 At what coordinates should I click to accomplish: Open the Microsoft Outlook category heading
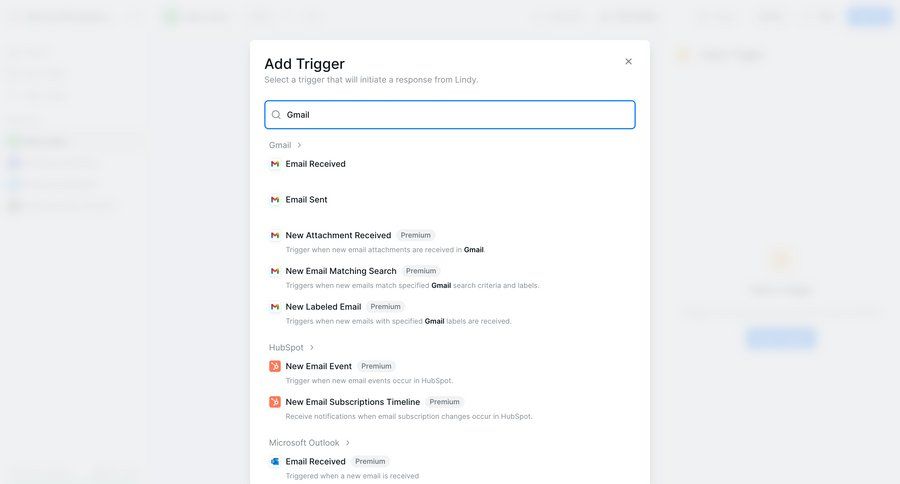point(304,443)
